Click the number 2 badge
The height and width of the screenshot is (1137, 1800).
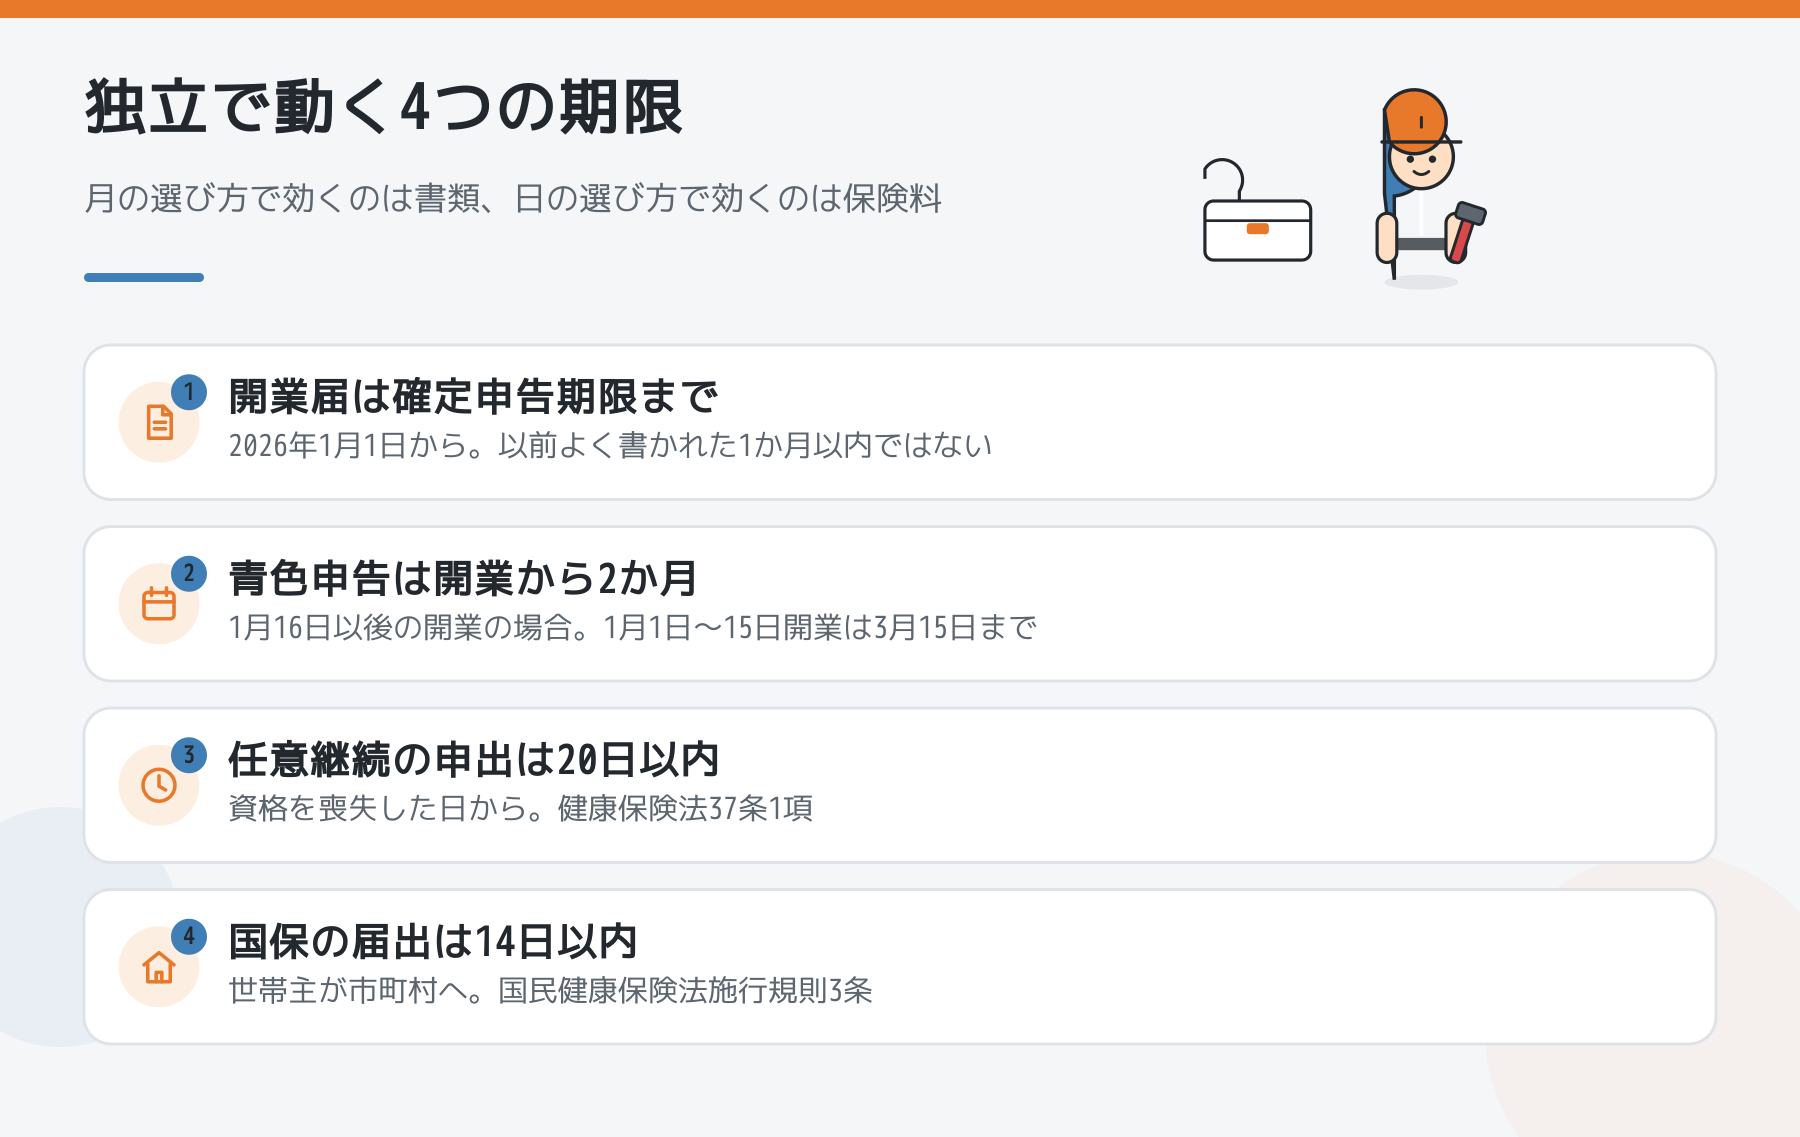189,574
